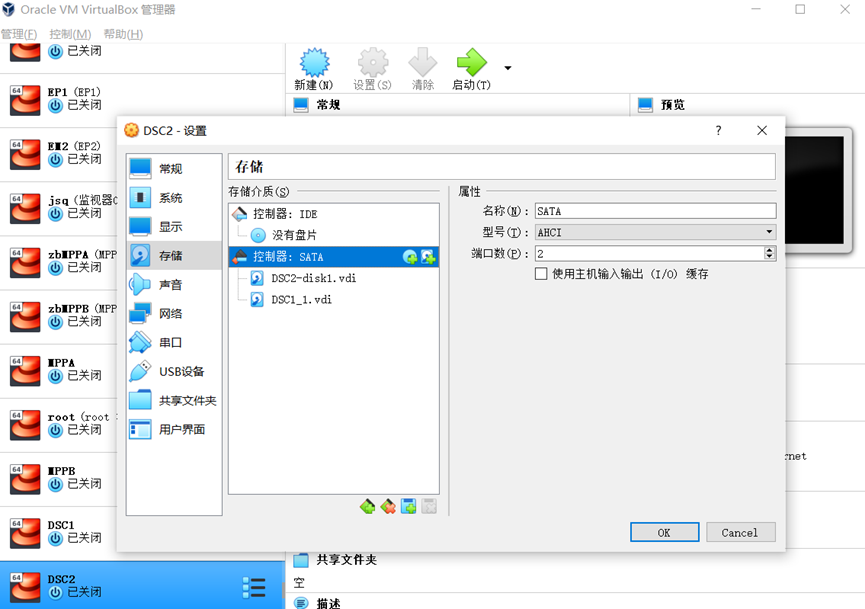865x609 pixels.
Task: Select the 存储 settings category
Action: coord(174,255)
